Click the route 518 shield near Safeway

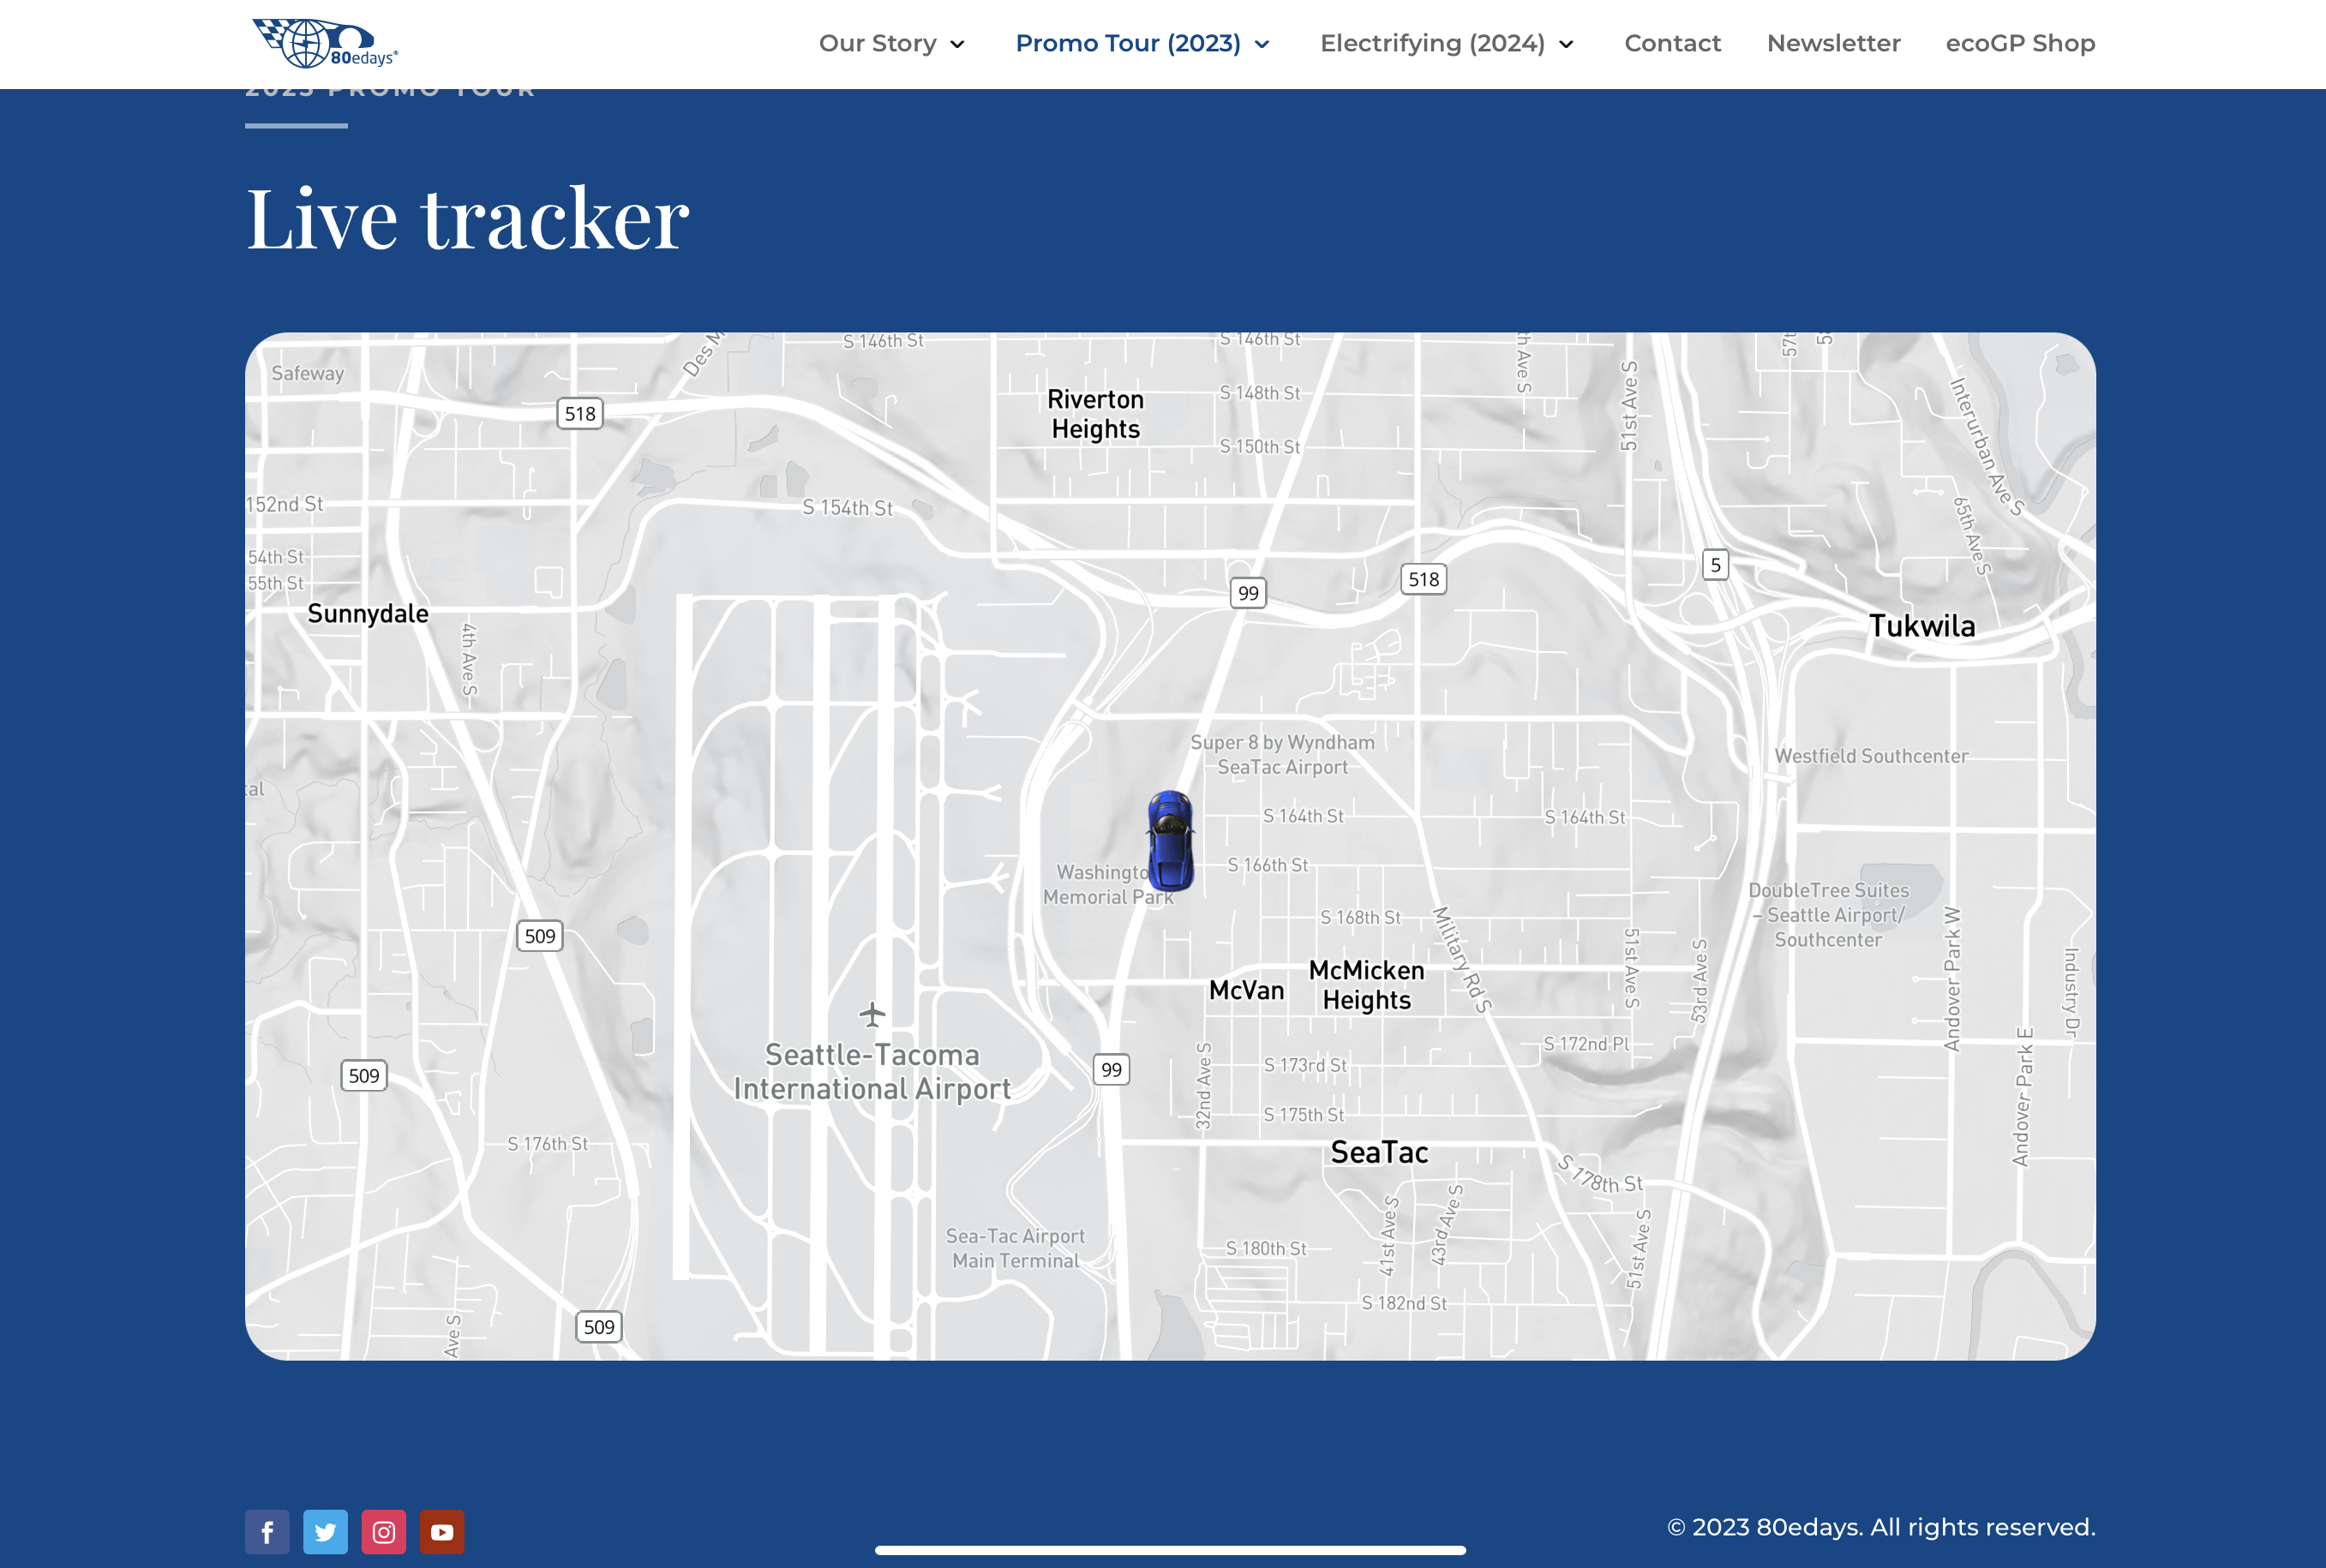point(580,414)
